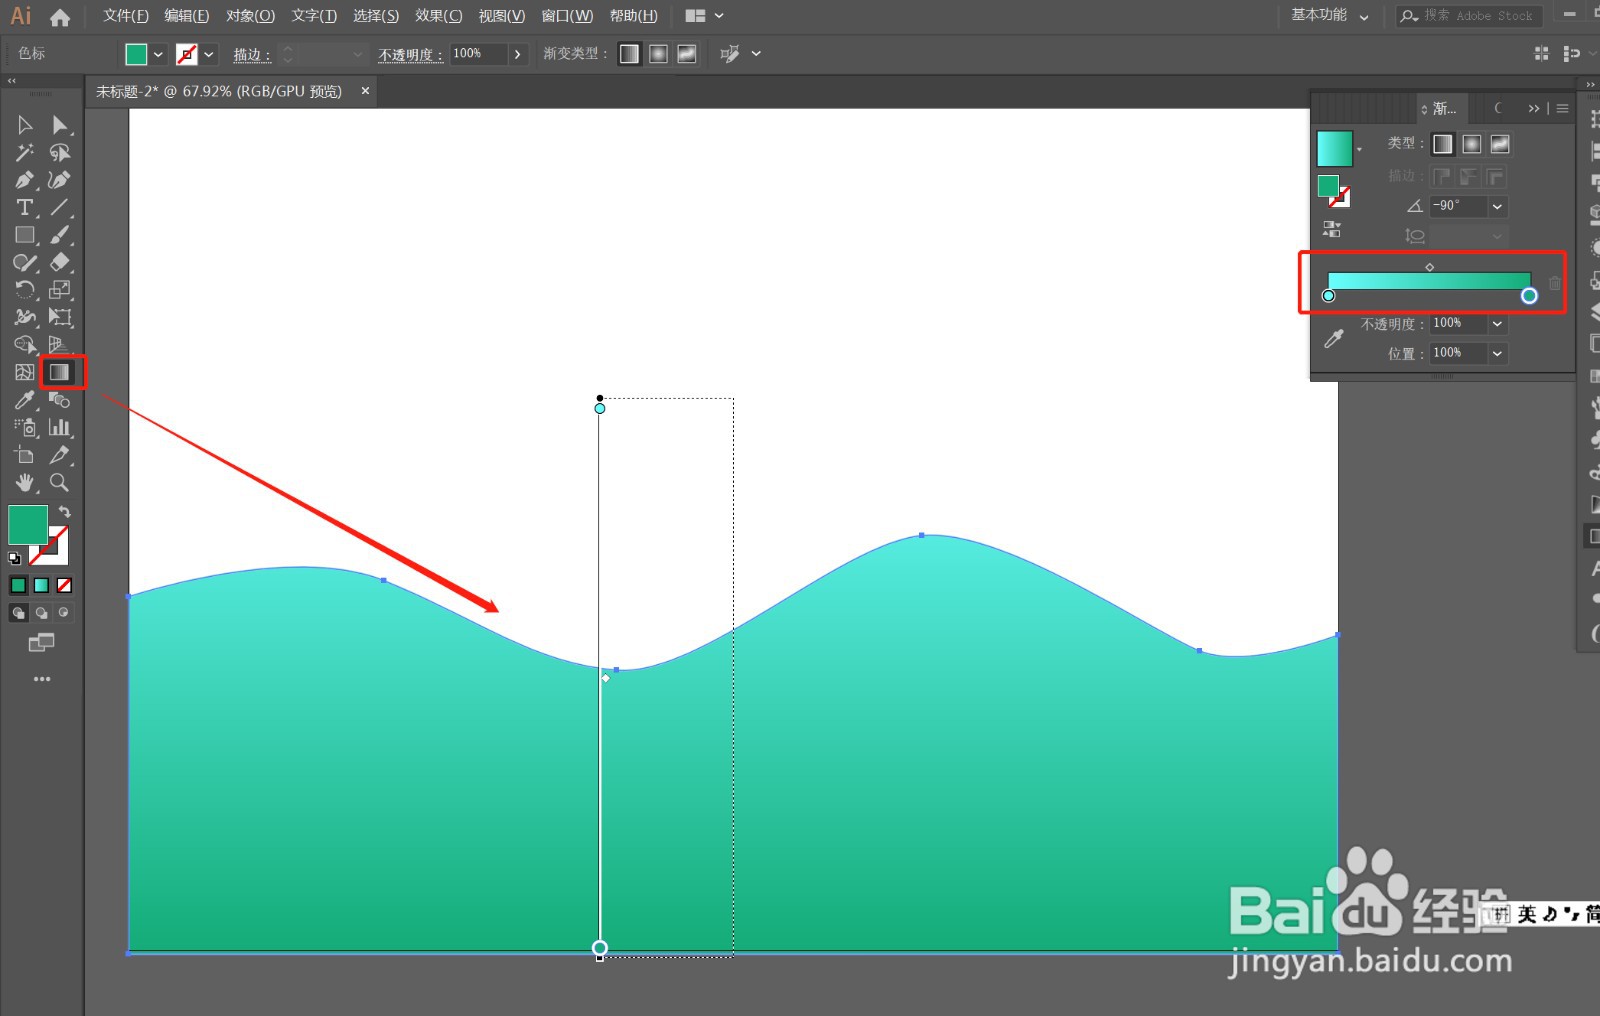
Task: Activate the Zoom tool
Action: (60, 482)
